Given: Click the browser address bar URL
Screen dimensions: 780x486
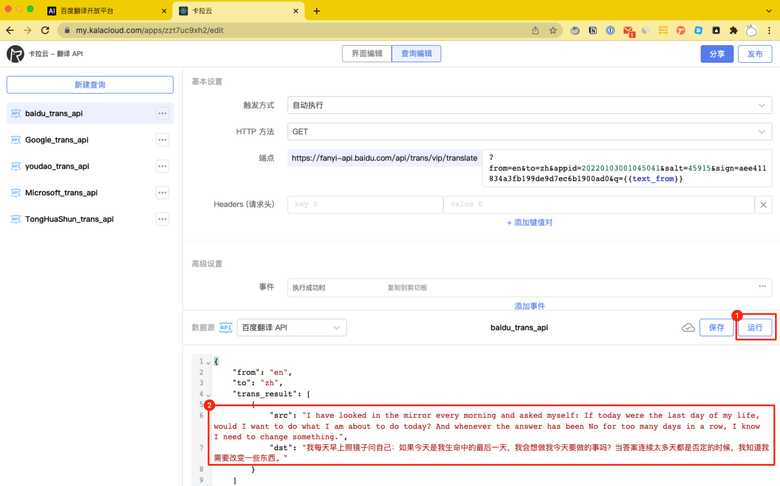Looking at the screenshot, I should coord(150,30).
